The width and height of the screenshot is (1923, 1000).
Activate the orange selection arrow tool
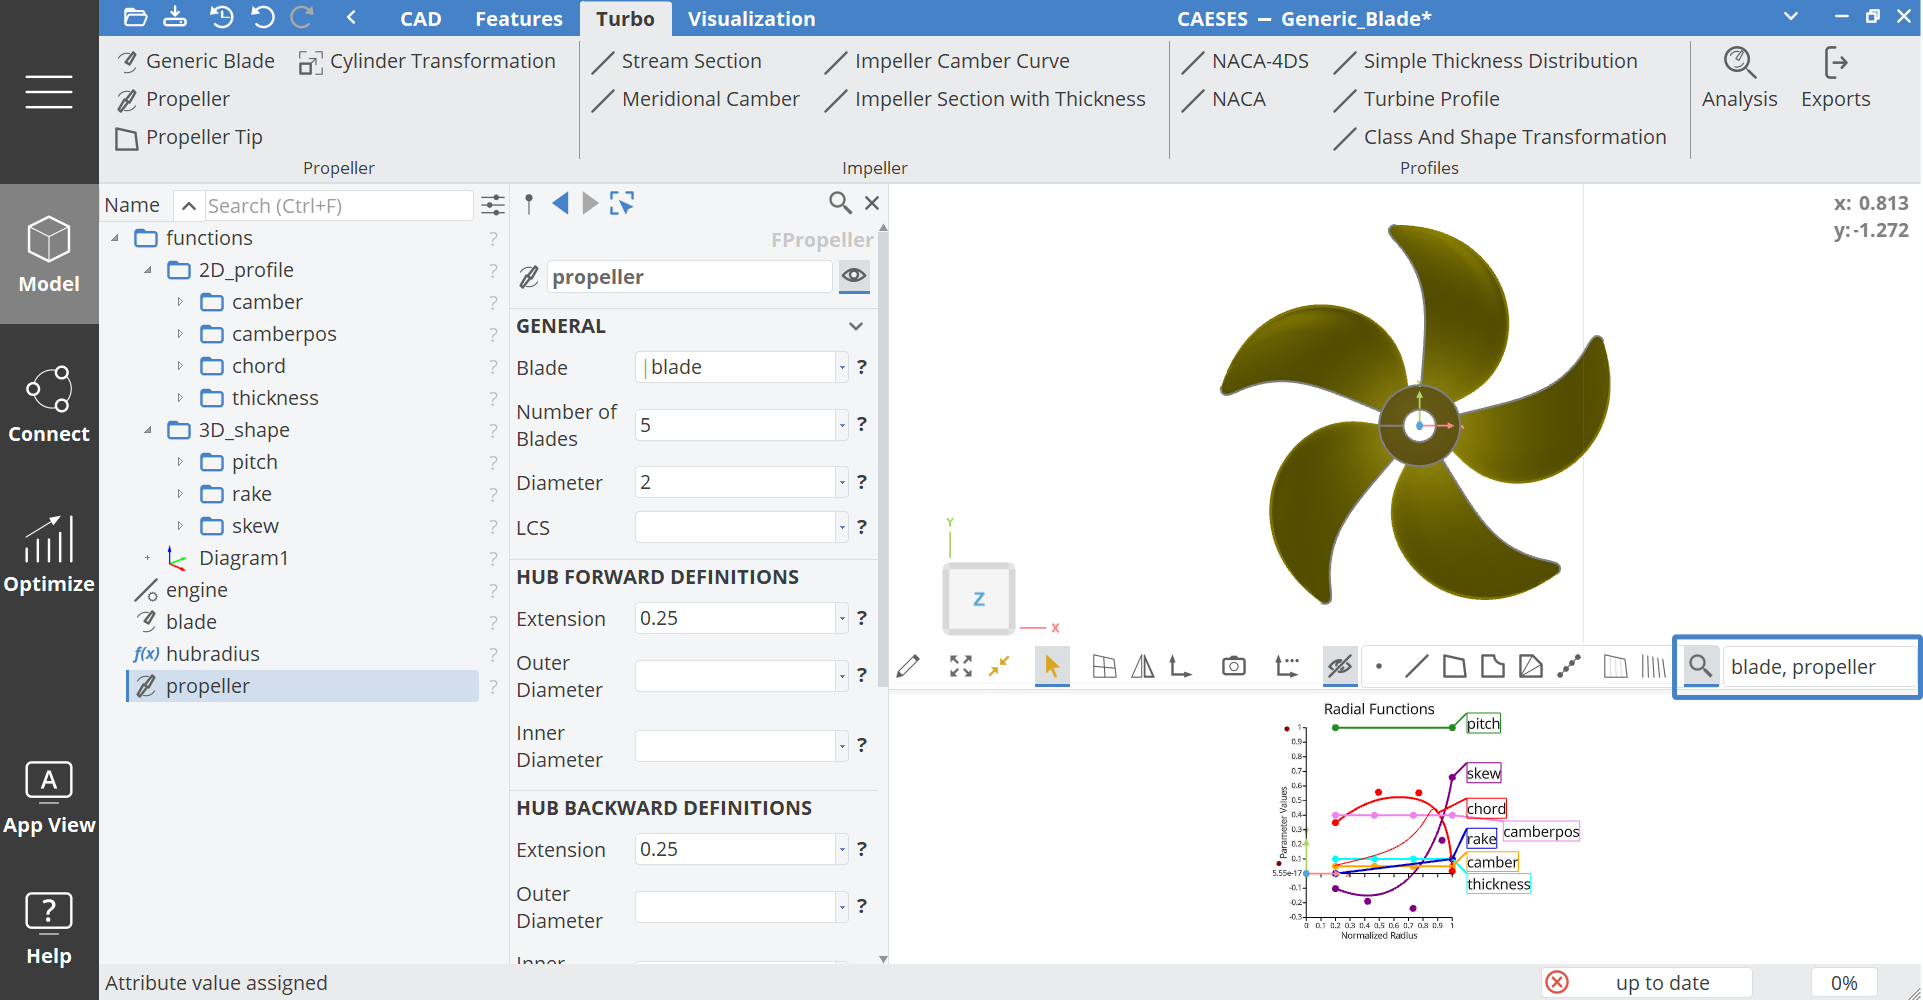click(x=1051, y=667)
